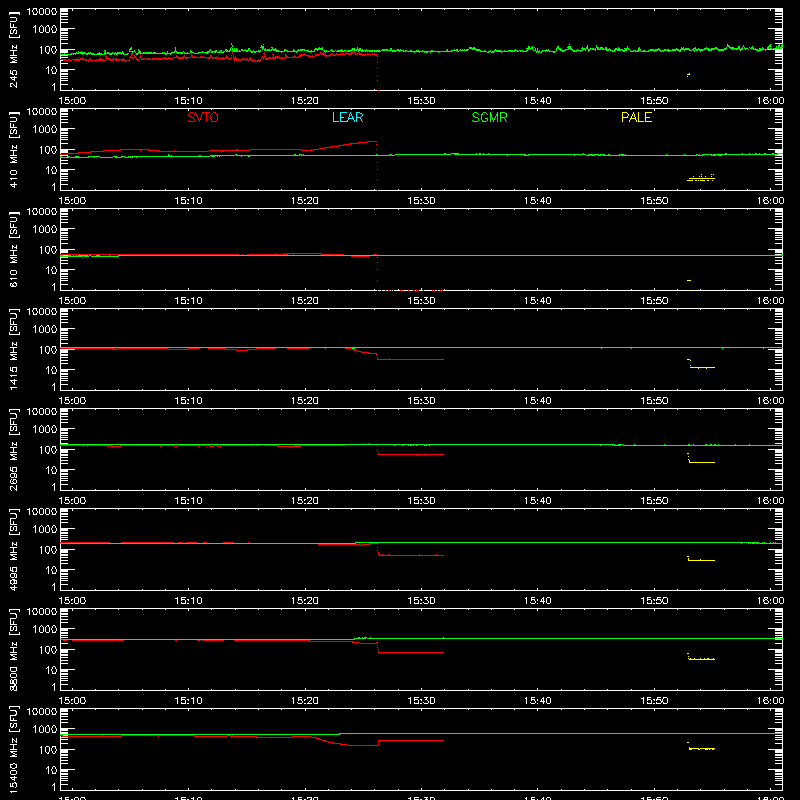The image size is (800, 800).
Task: Click 15:00 time label under 245 MHz plot
Action: tap(72, 101)
